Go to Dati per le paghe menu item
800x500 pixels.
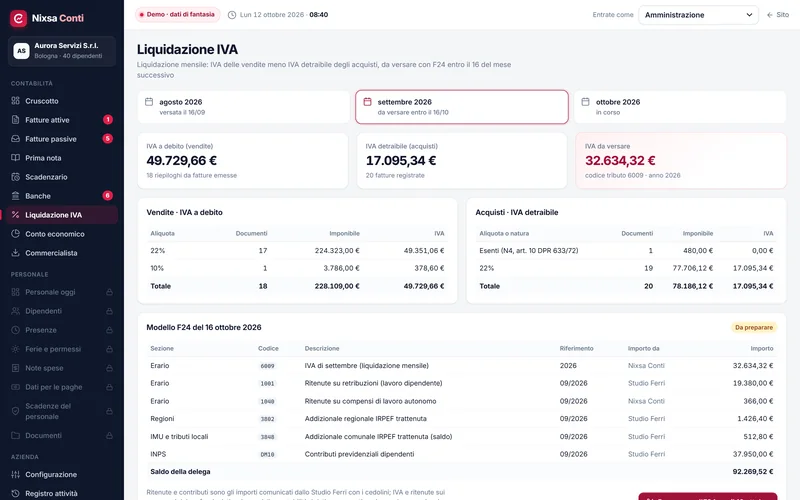(x=62, y=387)
